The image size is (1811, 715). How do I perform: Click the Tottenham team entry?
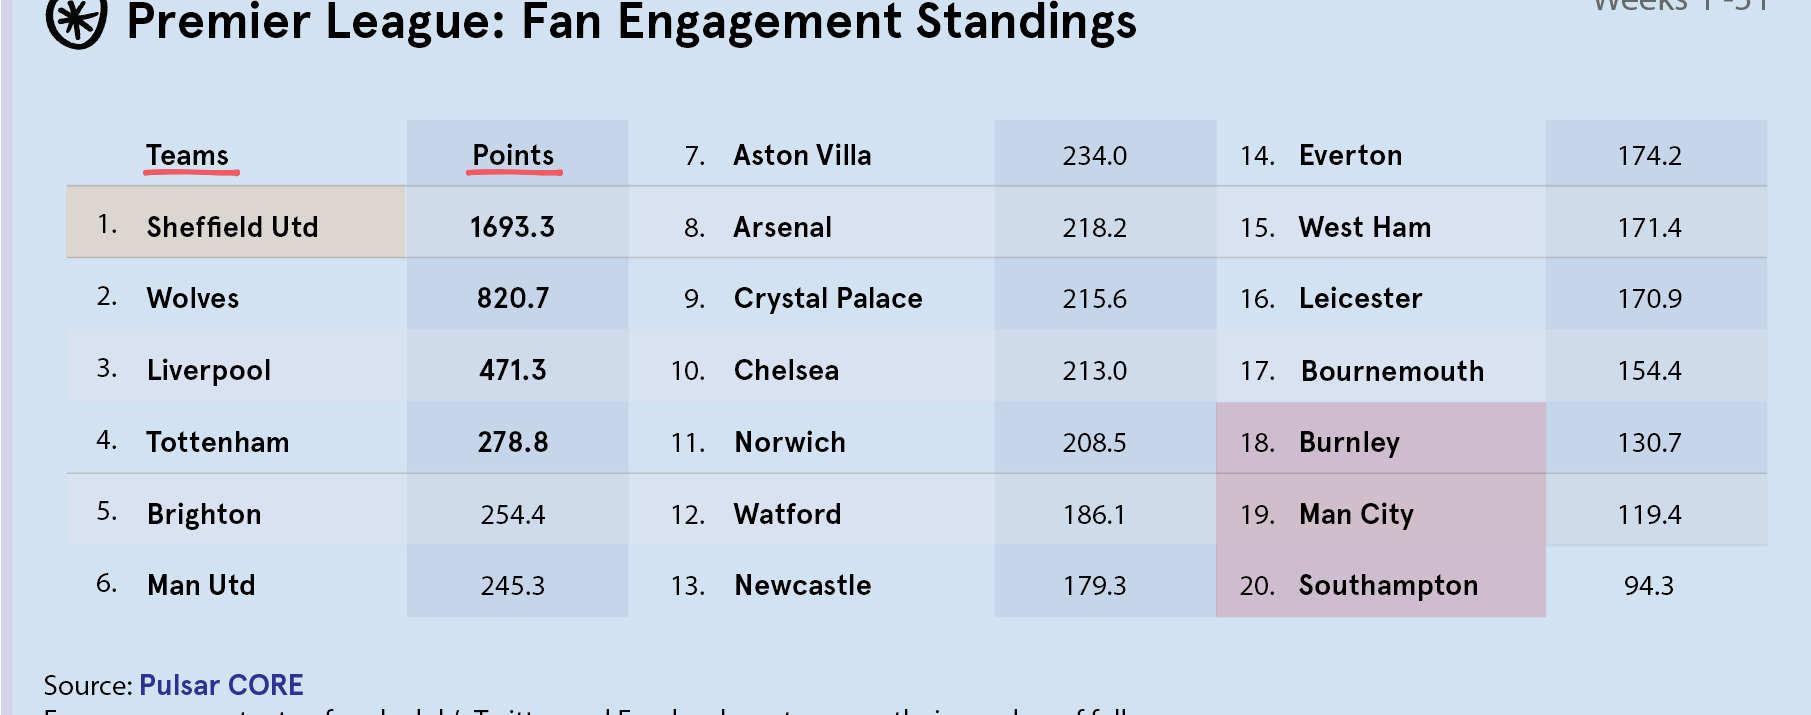218,442
